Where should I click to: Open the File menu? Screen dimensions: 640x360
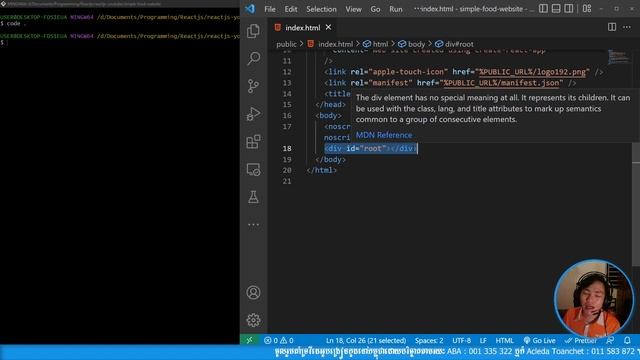[270, 9]
